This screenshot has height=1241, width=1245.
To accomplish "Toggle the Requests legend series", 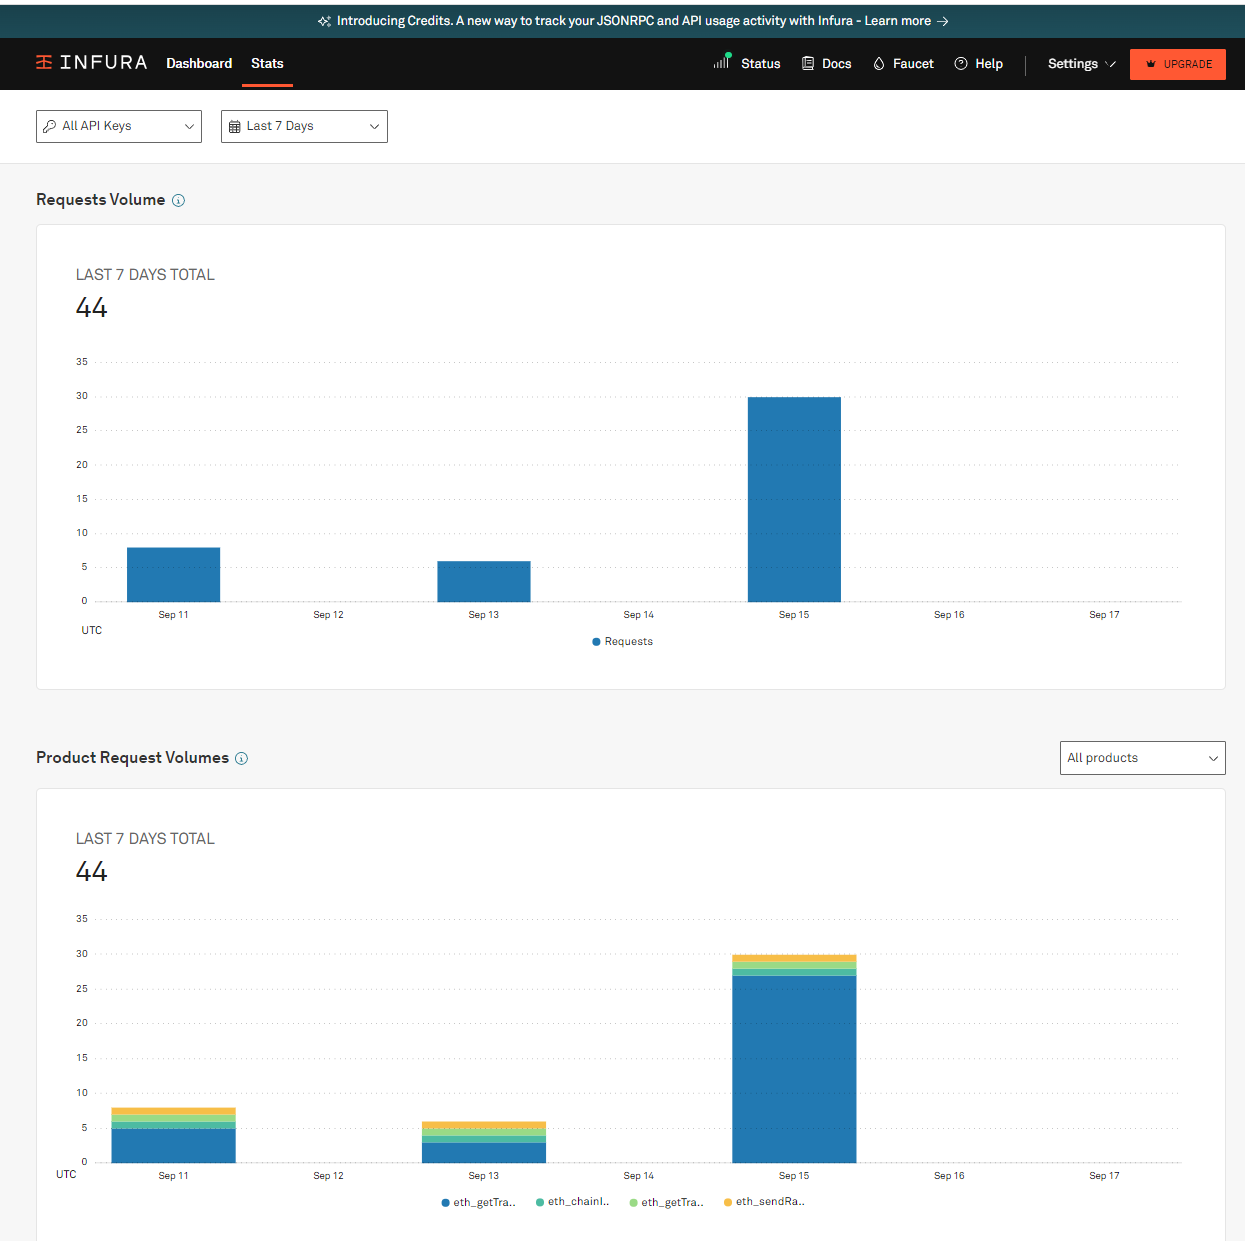I will 622,642.
